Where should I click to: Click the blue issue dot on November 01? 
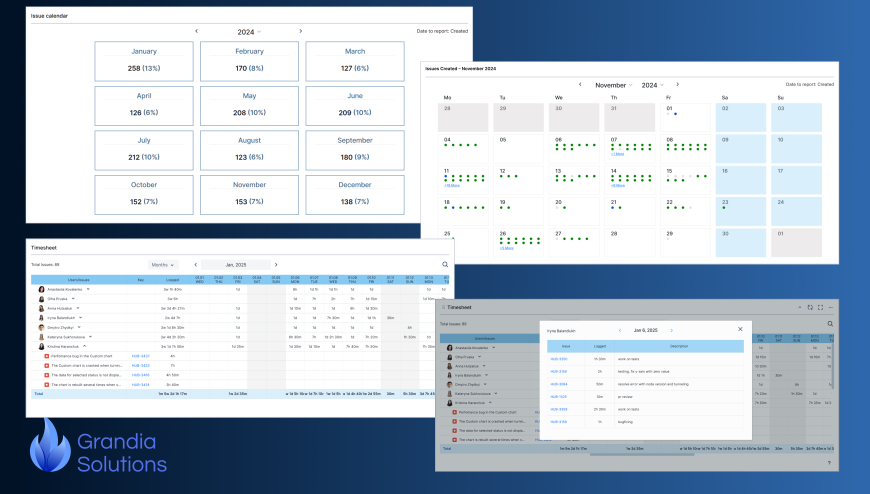point(675,114)
